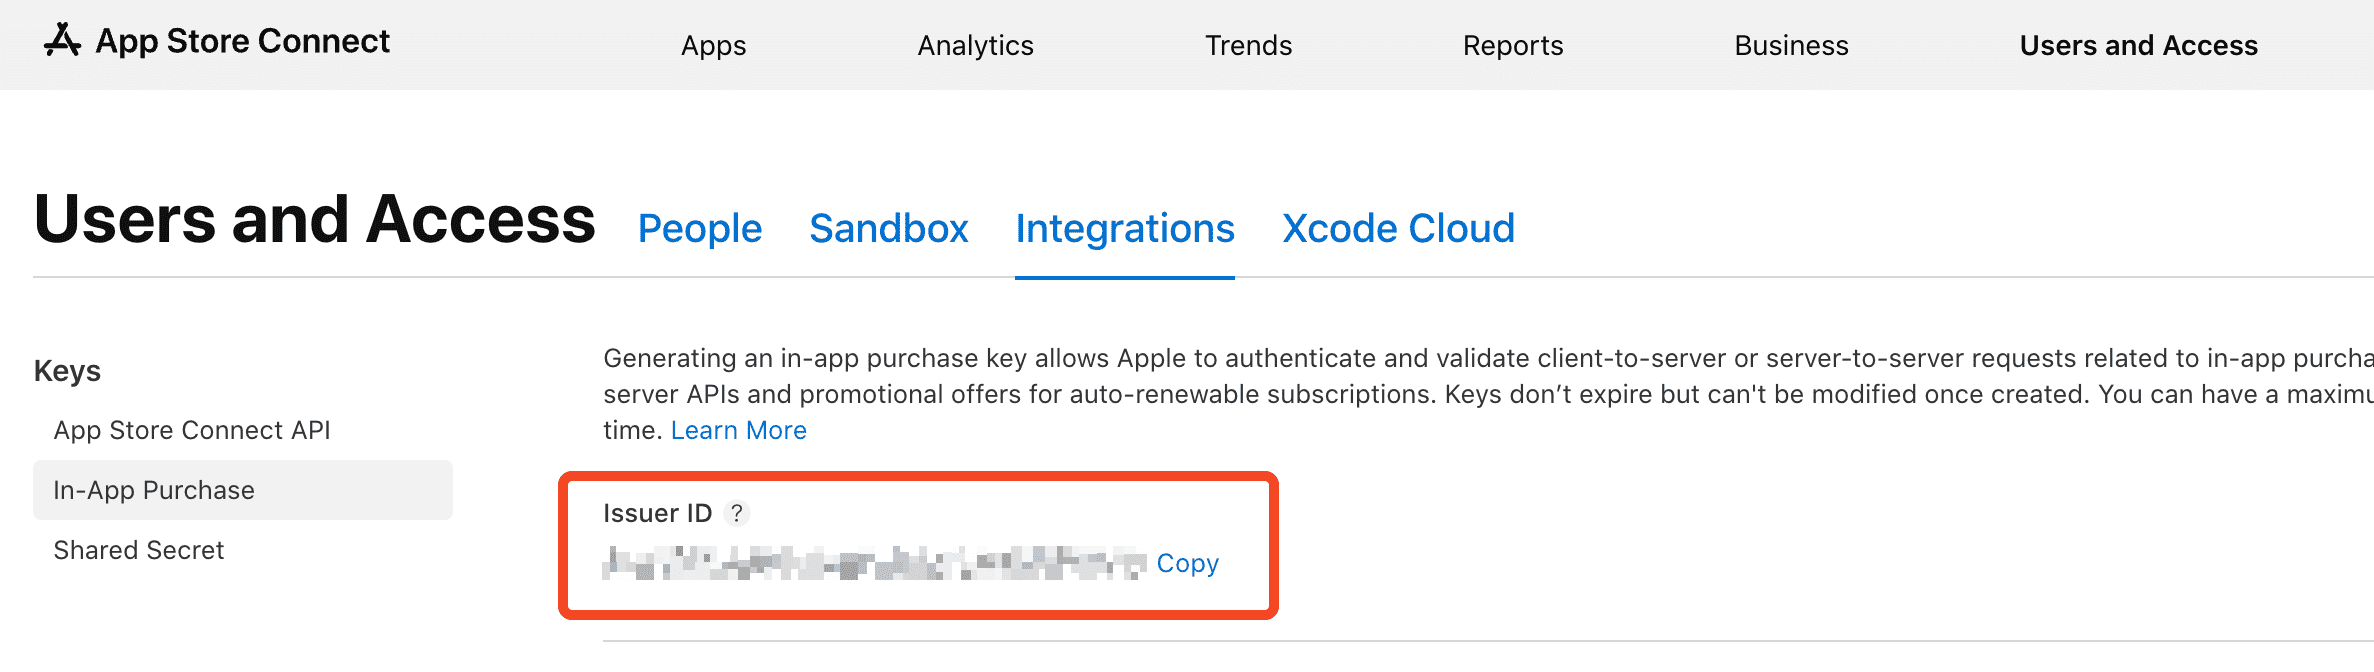Open Apps in the top navigation

(713, 46)
